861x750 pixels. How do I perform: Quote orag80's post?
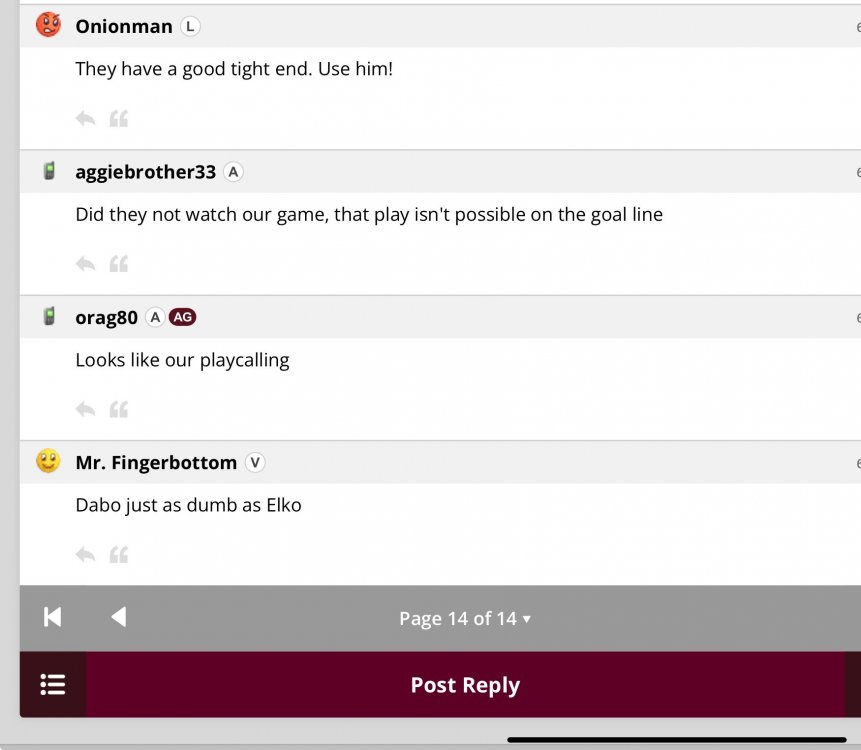click(x=119, y=409)
